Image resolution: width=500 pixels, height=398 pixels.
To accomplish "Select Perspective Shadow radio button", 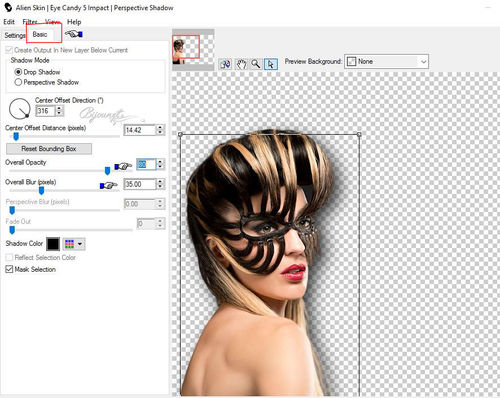I will [18, 82].
